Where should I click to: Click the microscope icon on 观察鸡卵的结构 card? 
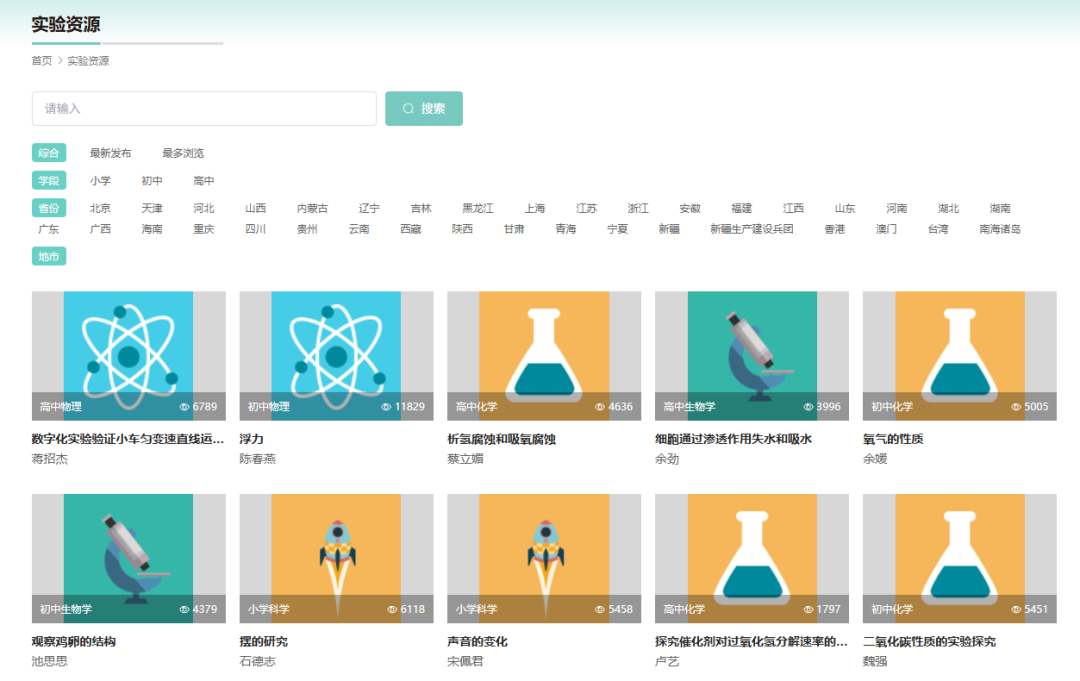click(x=128, y=556)
